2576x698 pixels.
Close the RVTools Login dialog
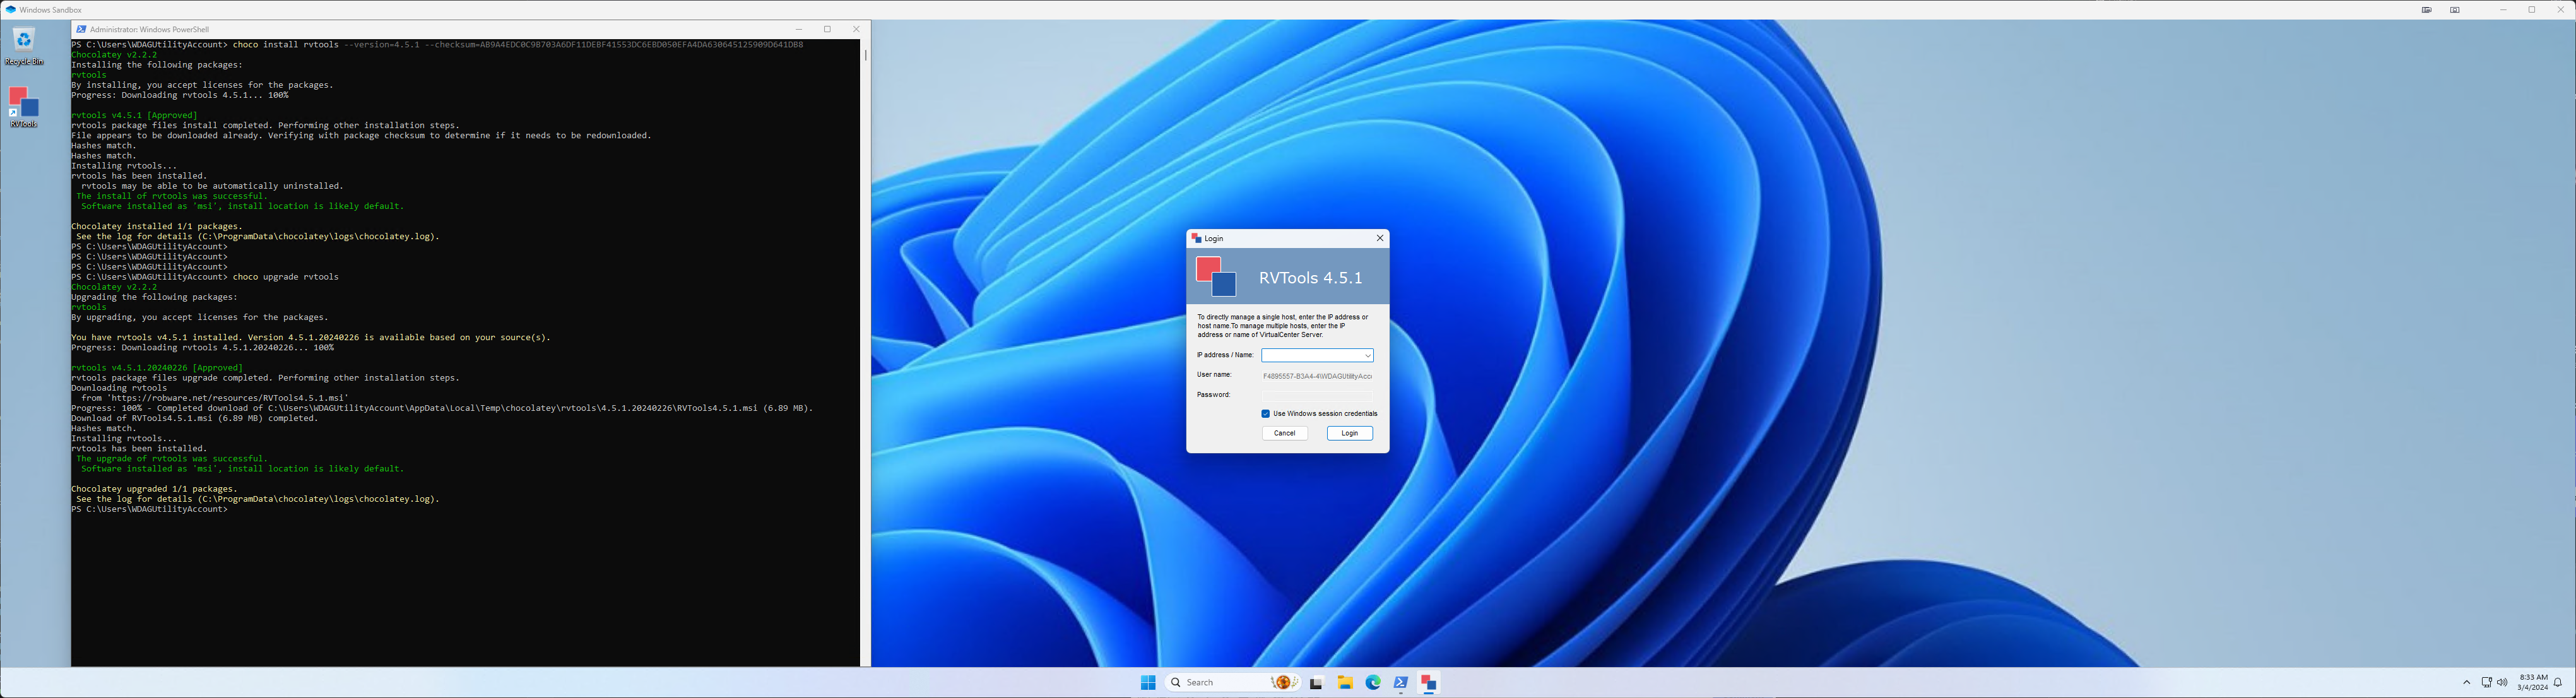coord(1379,238)
